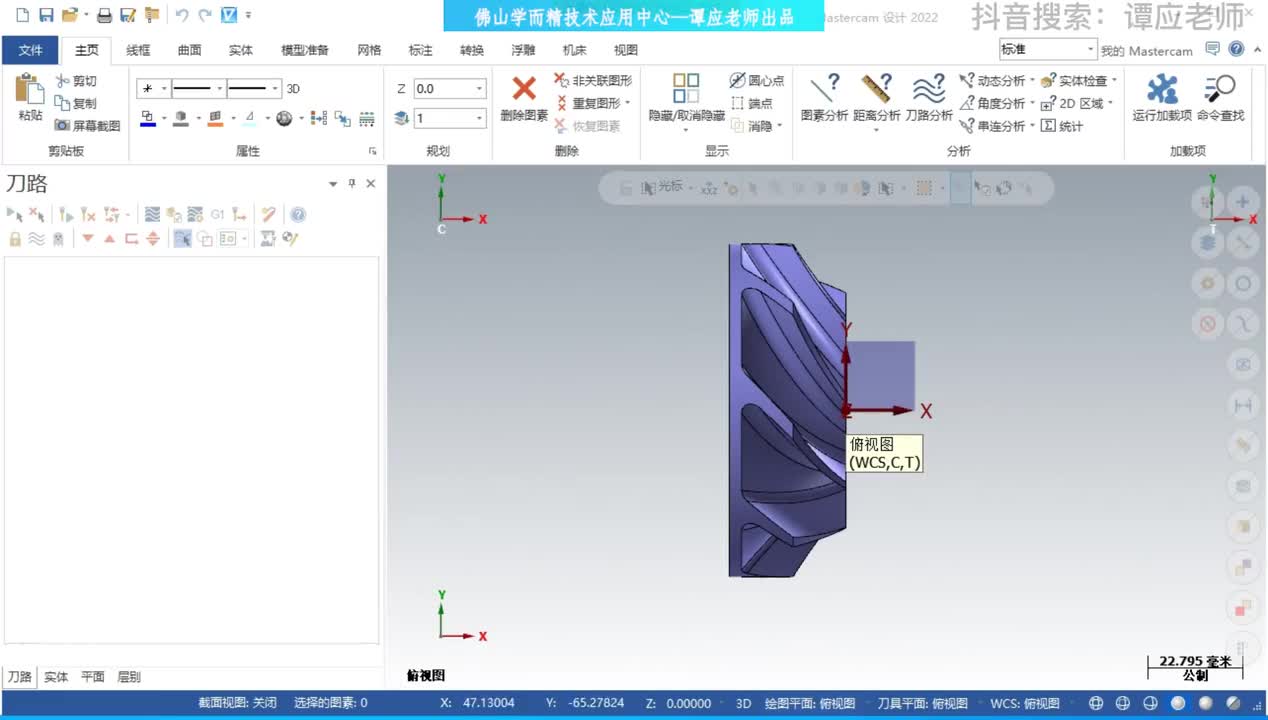Click 我的 Mastercam link
The width and height of the screenshot is (1268, 720).
1146,50
